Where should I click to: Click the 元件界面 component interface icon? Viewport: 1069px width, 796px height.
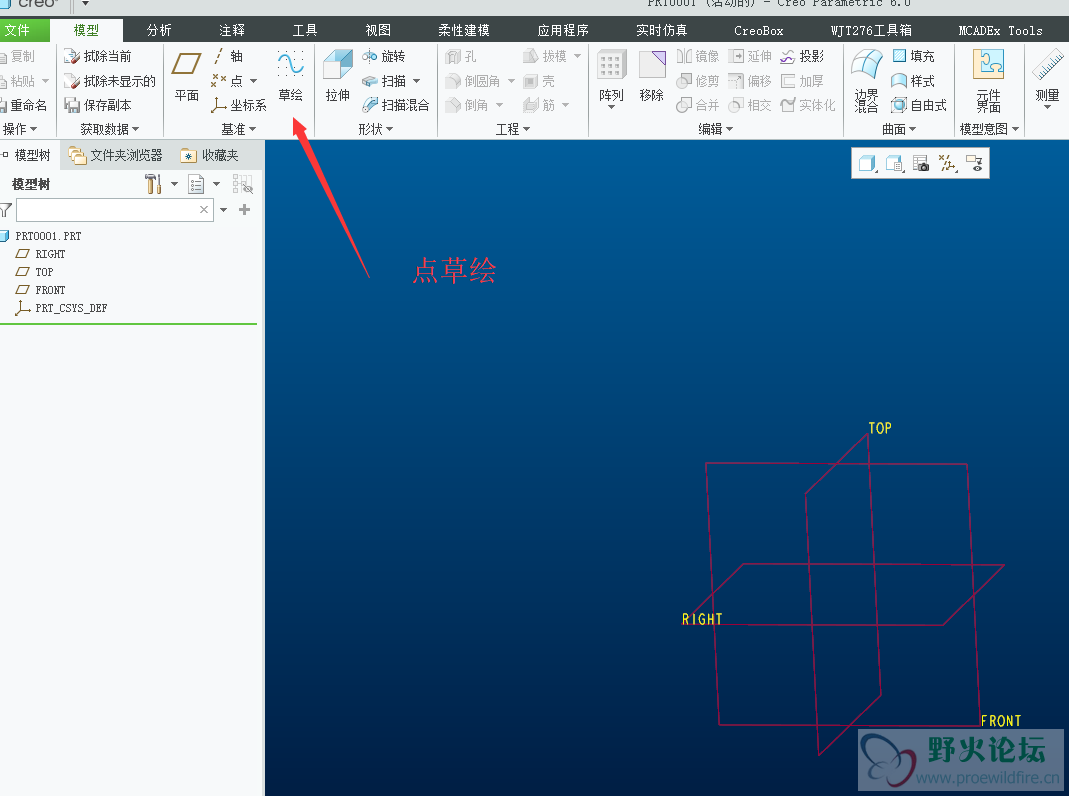tap(988, 65)
